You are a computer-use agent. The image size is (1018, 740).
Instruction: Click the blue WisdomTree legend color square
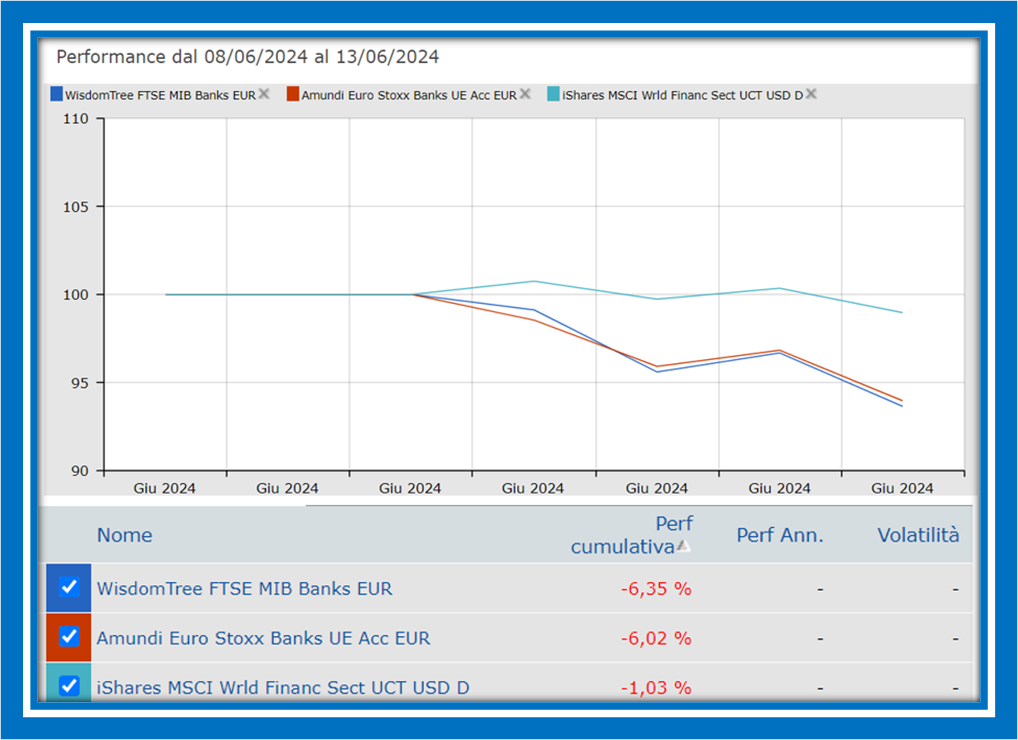[x=56, y=95]
